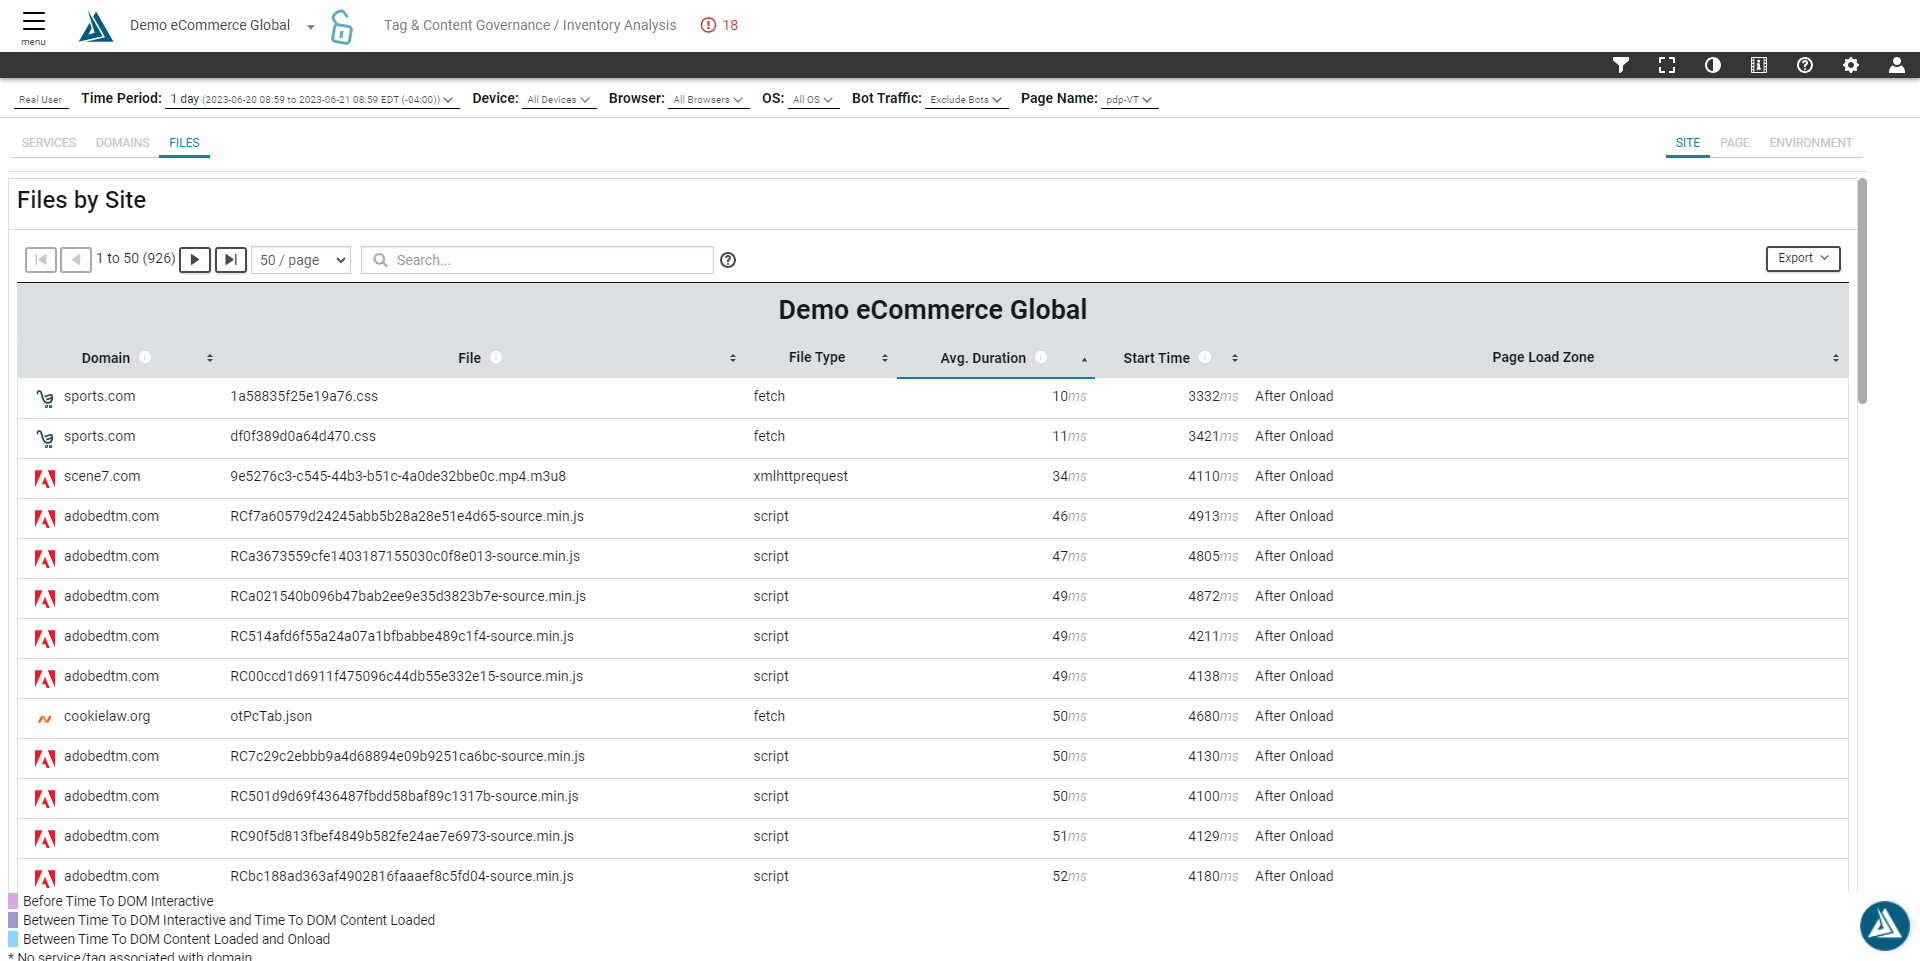Open the Export dropdown

(1803, 258)
